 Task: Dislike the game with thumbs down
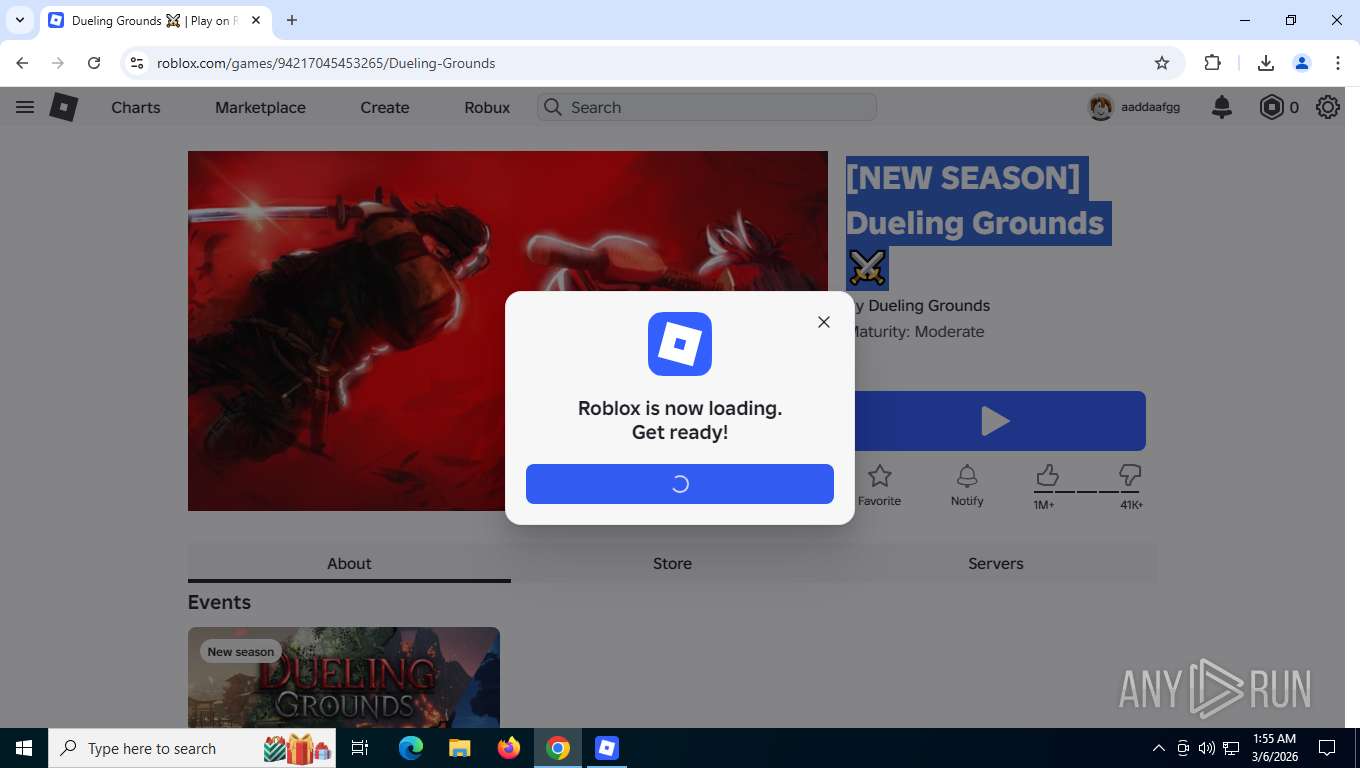(1130, 475)
